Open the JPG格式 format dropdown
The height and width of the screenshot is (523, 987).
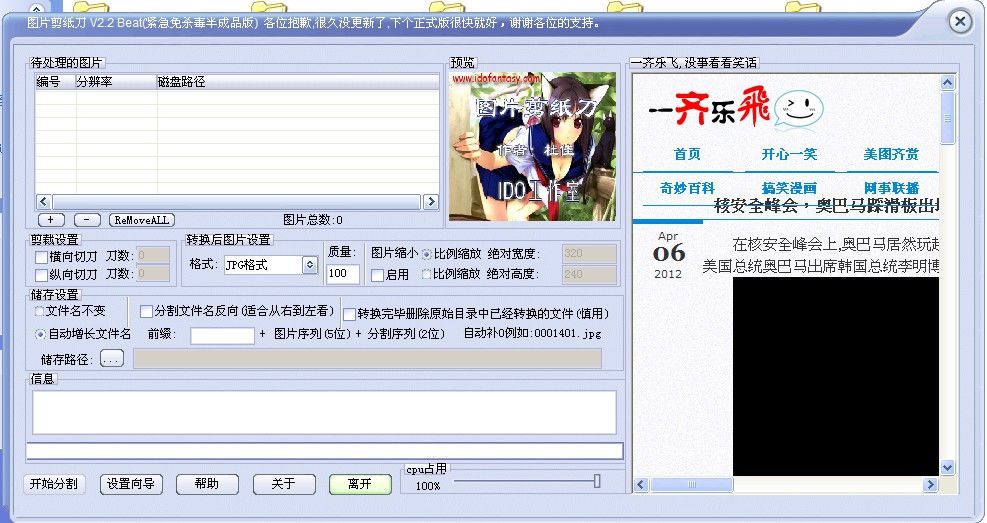click(x=309, y=265)
